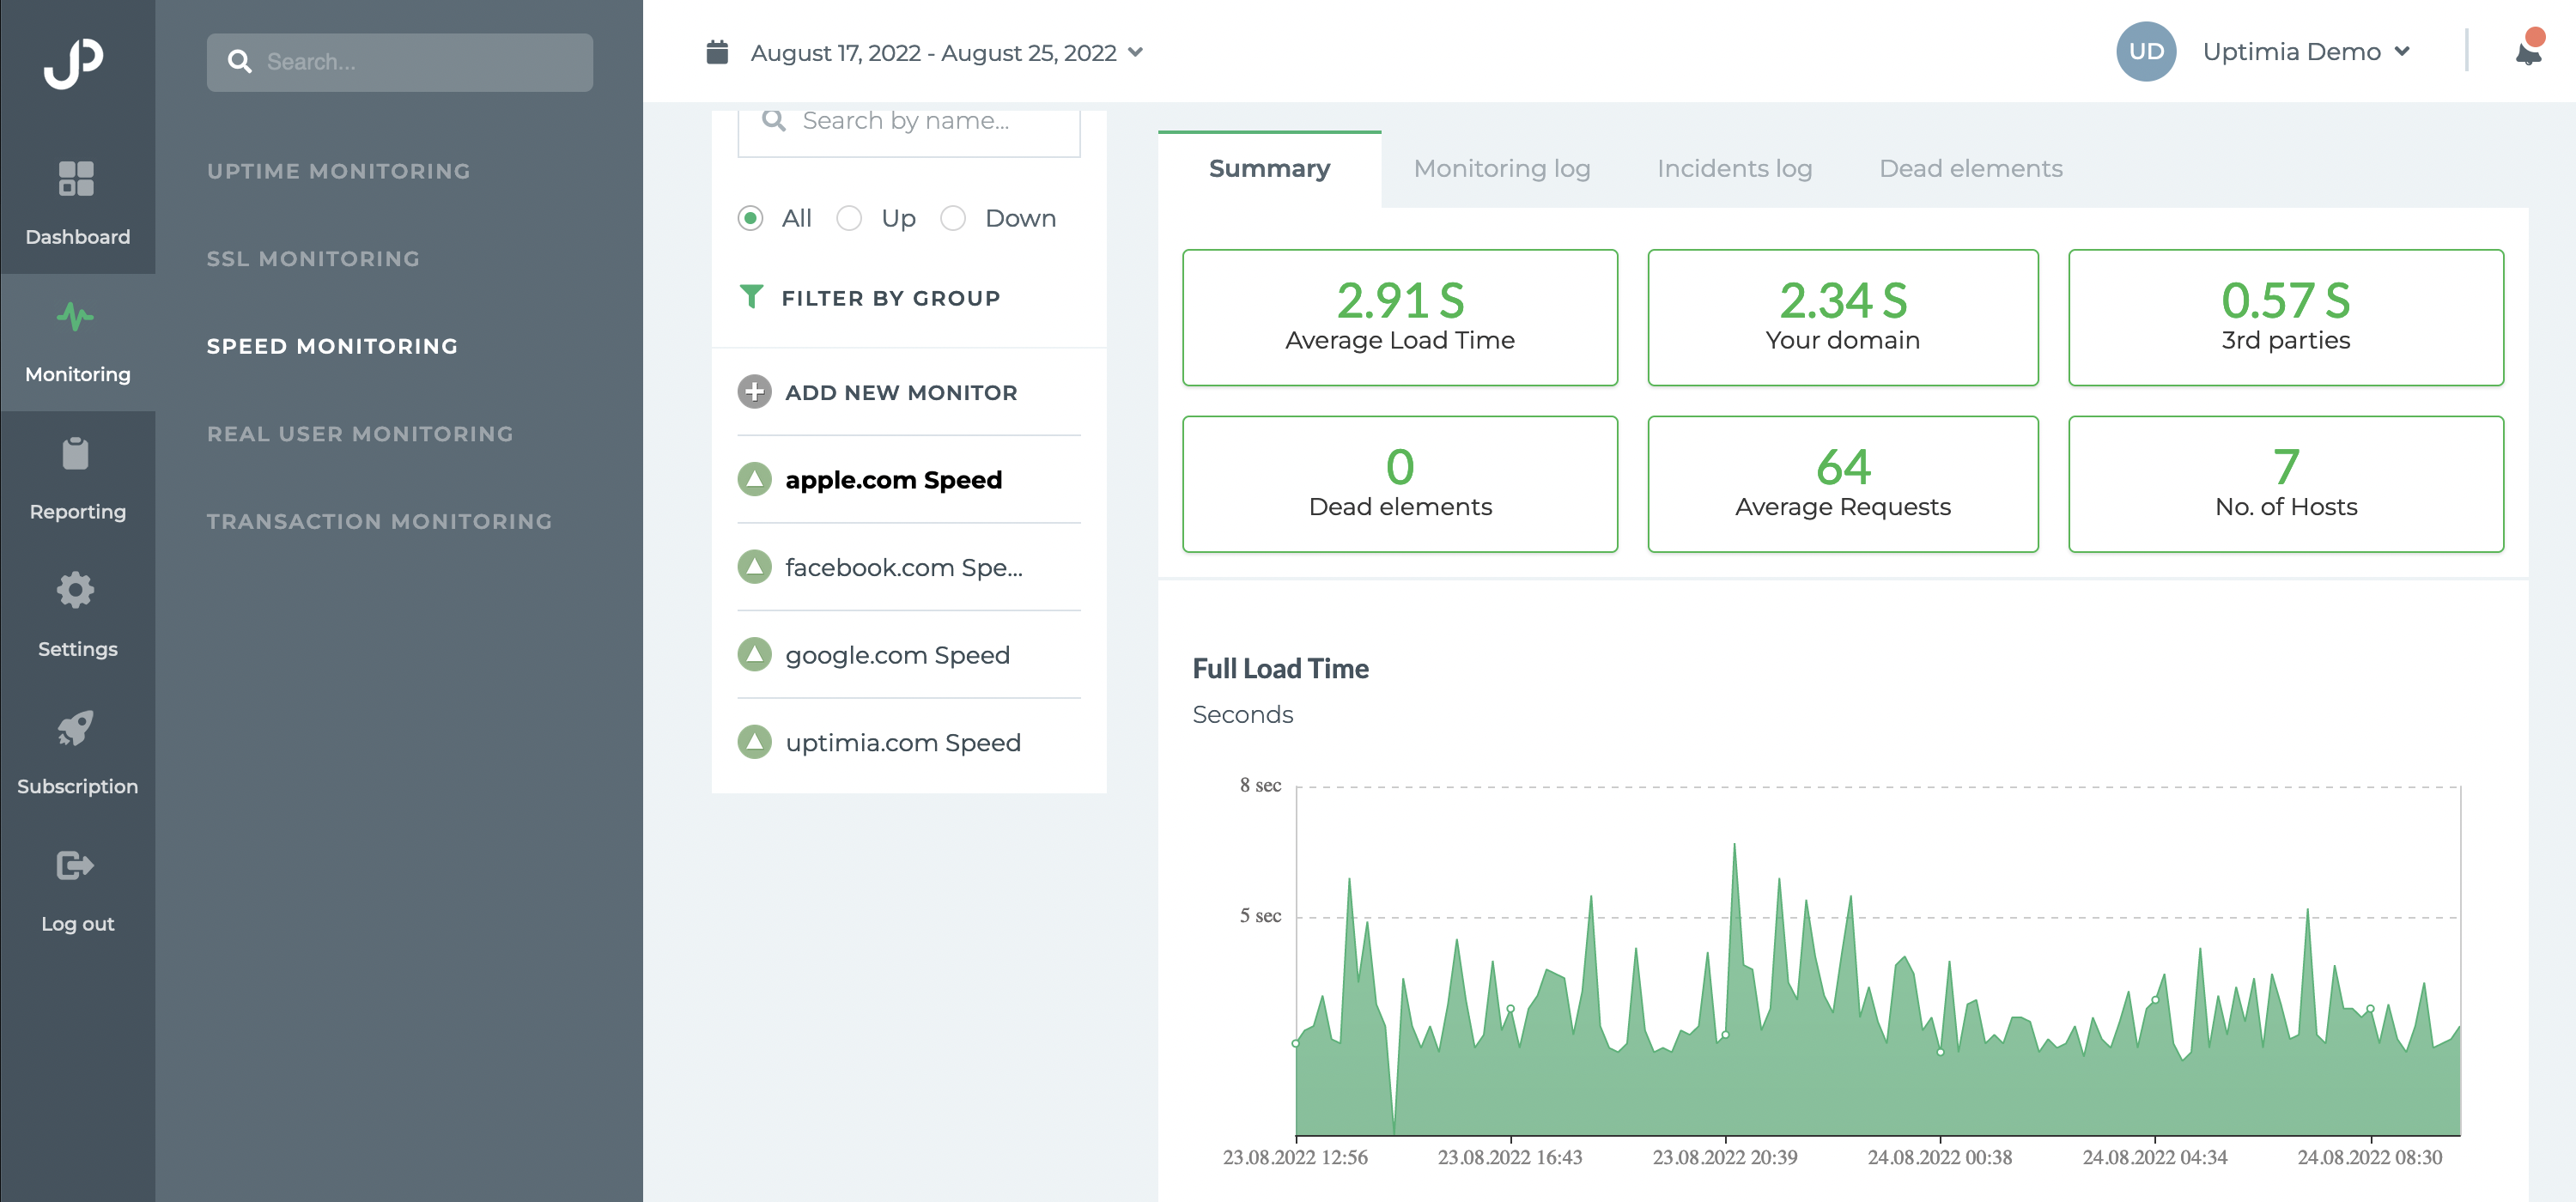Open Real User Monitoring menu item

[360, 434]
